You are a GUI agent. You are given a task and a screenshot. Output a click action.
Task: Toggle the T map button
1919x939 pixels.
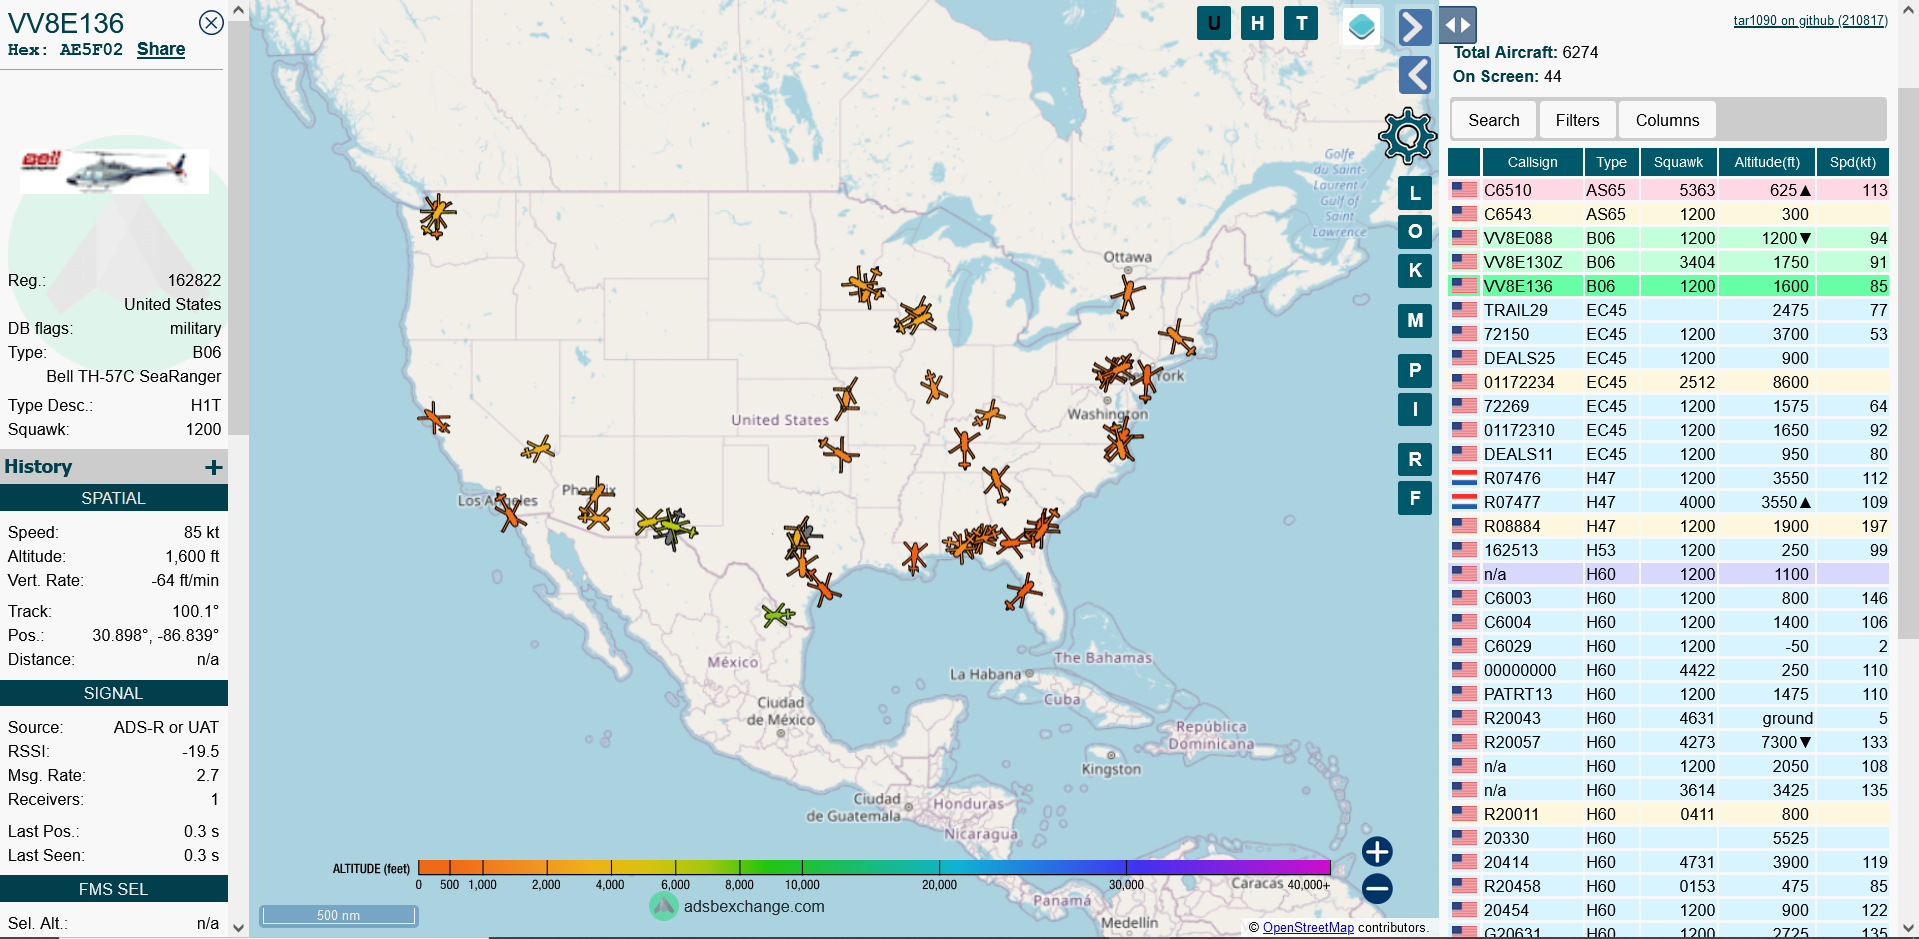1302,23
